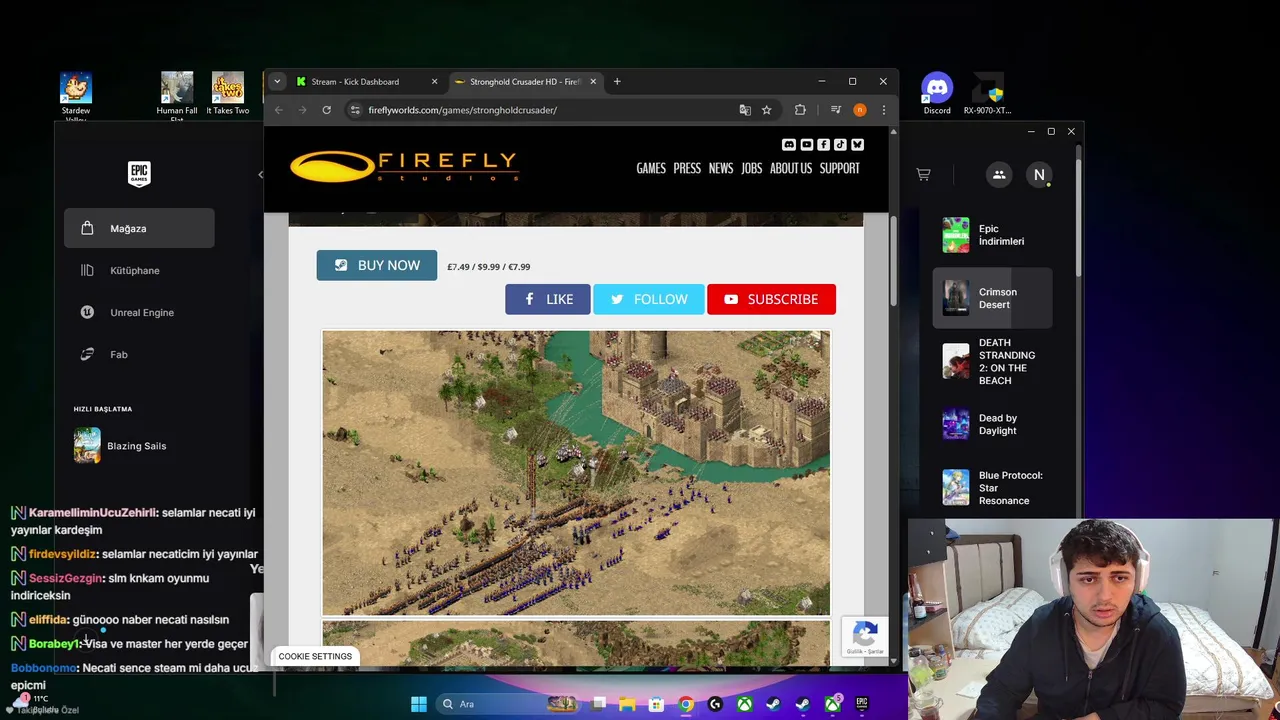The height and width of the screenshot is (720, 1280).
Task: View site information icon in address bar
Action: 354,110
